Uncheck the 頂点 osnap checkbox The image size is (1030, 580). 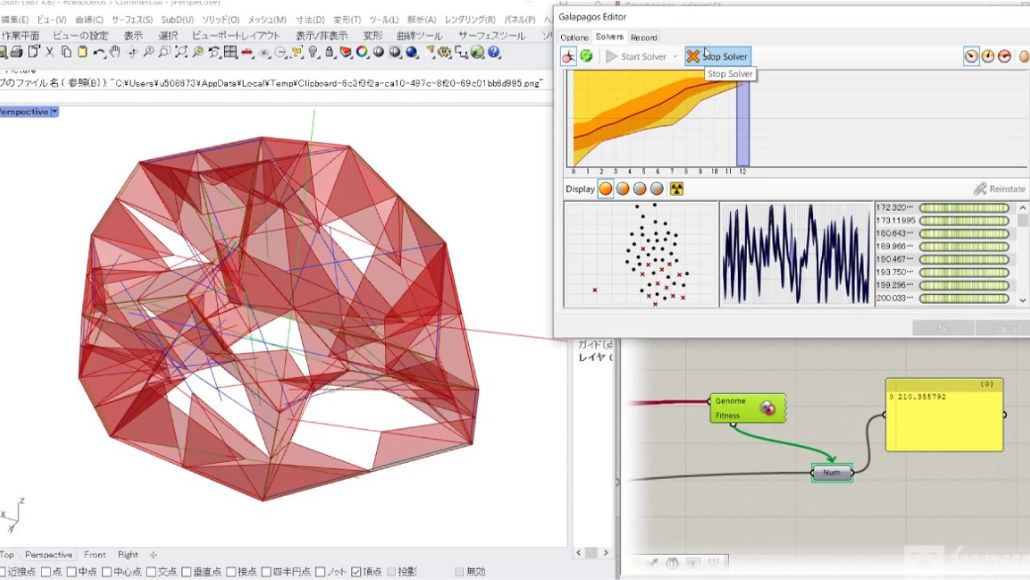pyautogui.click(x=357, y=572)
